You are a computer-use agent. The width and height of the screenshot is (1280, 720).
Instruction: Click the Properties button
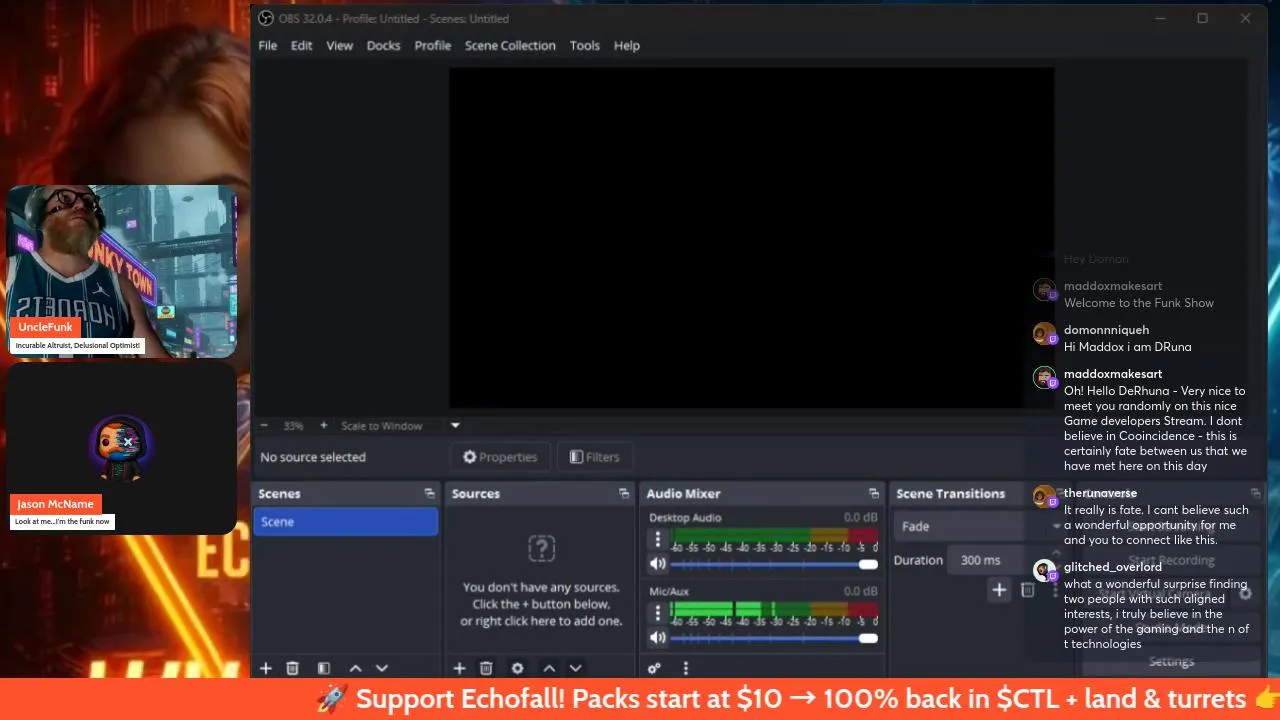pyautogui.click(x=500, y=457)
